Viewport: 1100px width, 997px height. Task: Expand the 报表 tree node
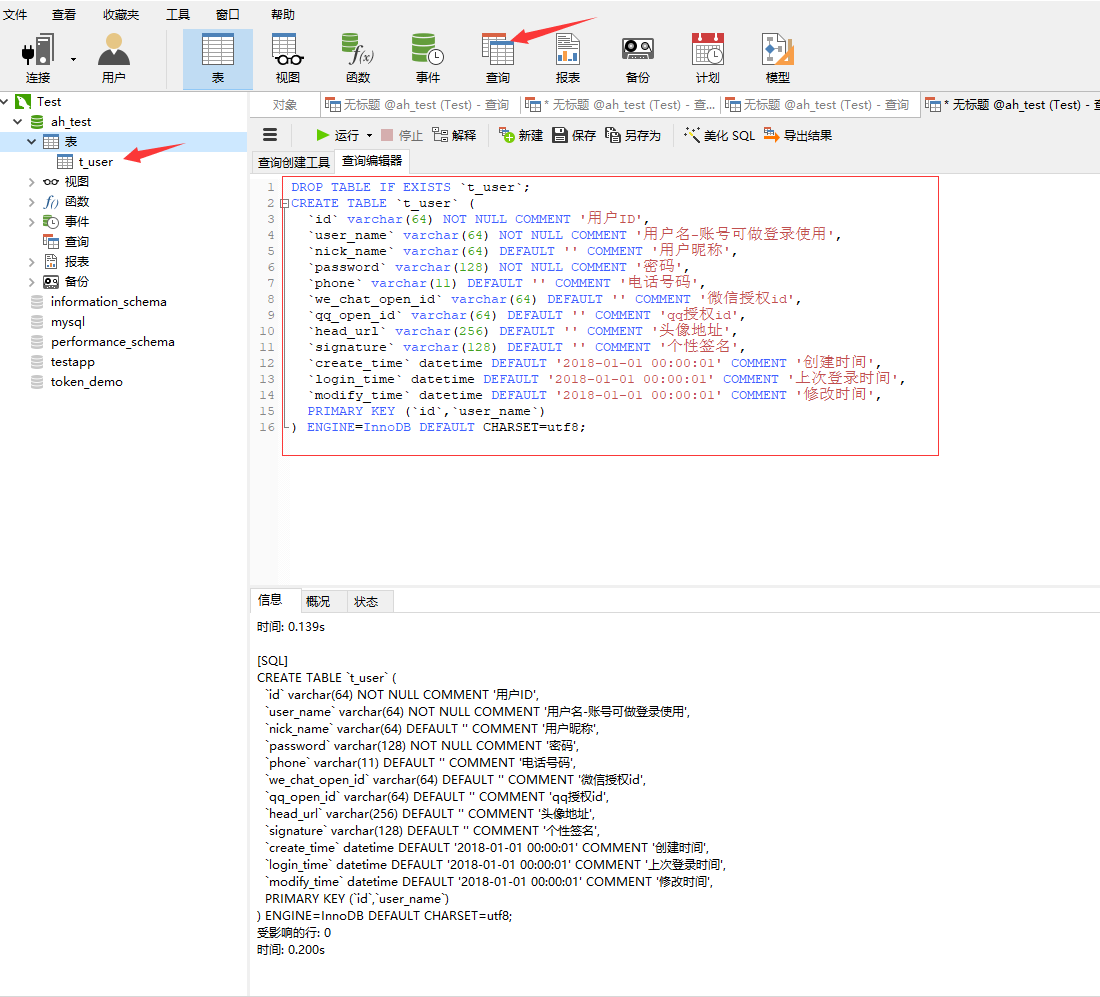pos(32,262)
